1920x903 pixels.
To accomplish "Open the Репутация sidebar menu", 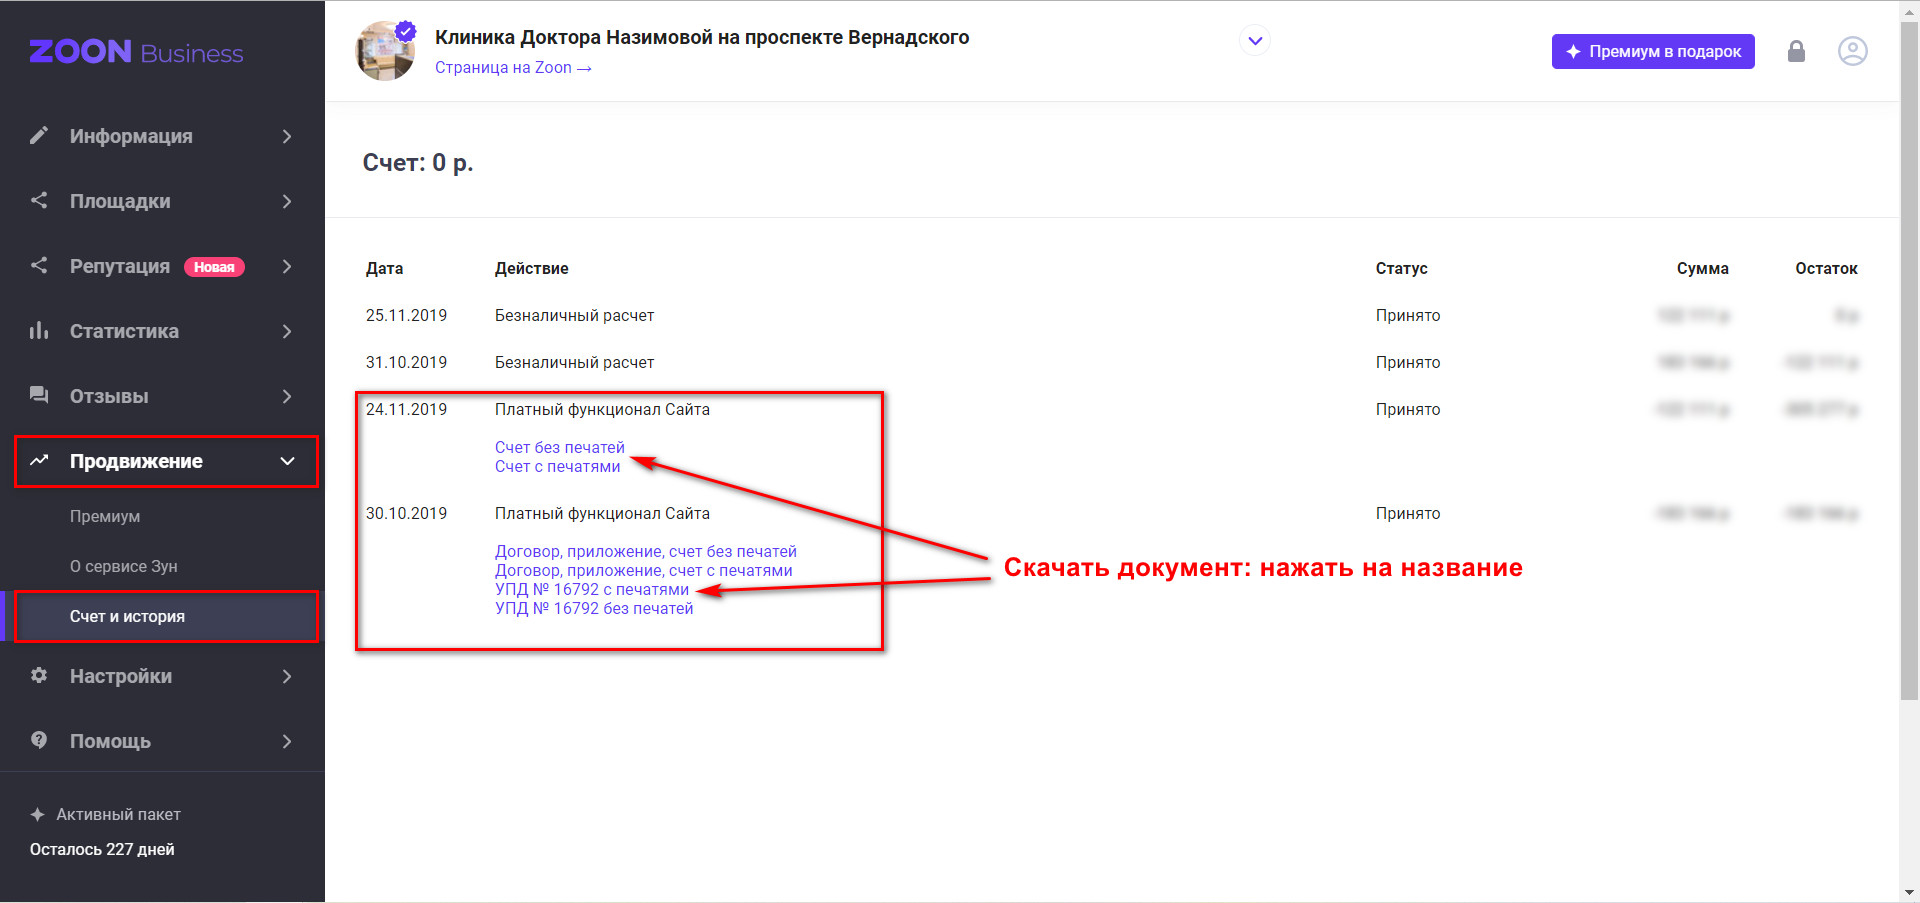I will tap(162, 266).
